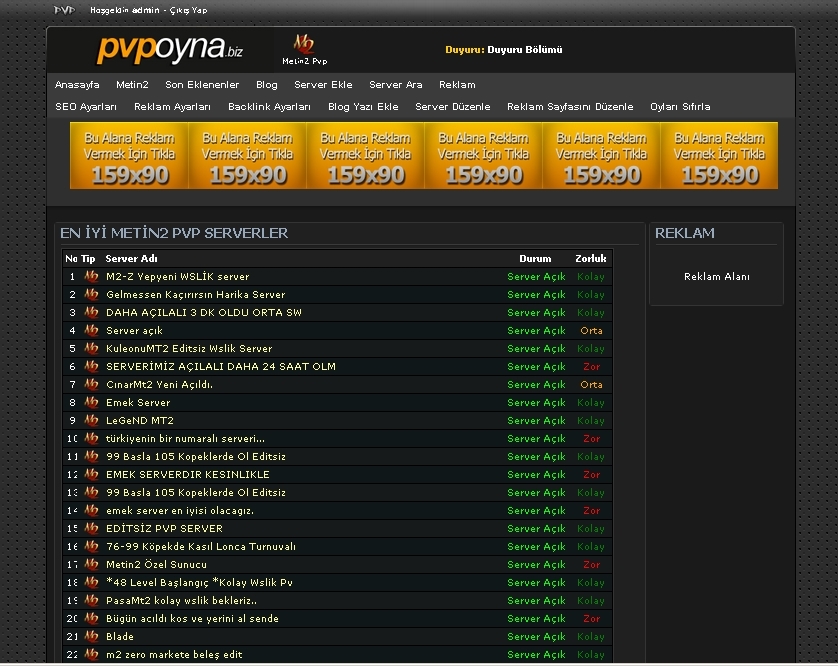Open Metin2 Özel Sunucu server link

tap(156, 565)
